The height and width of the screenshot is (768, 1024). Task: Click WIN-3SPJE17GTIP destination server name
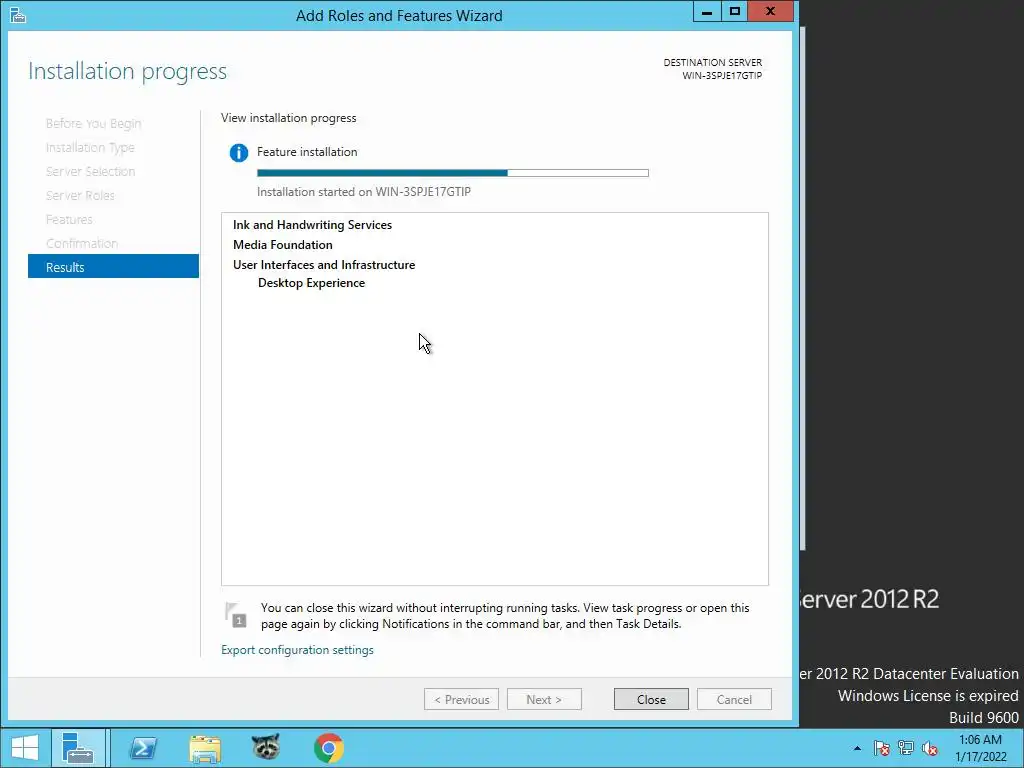point(722,76)
